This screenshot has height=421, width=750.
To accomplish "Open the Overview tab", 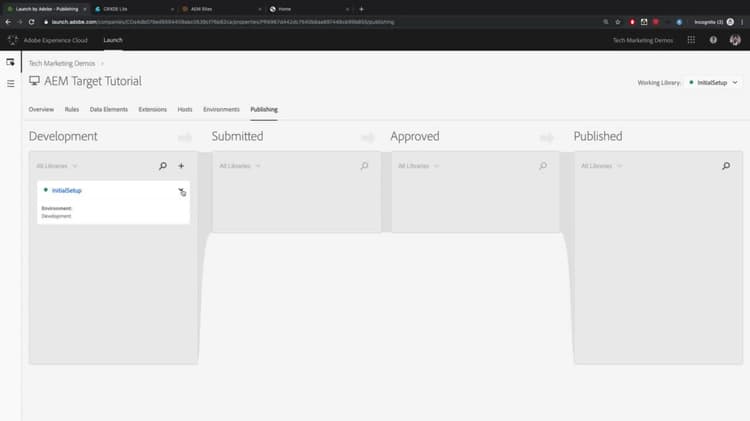I will coord(41,110).
